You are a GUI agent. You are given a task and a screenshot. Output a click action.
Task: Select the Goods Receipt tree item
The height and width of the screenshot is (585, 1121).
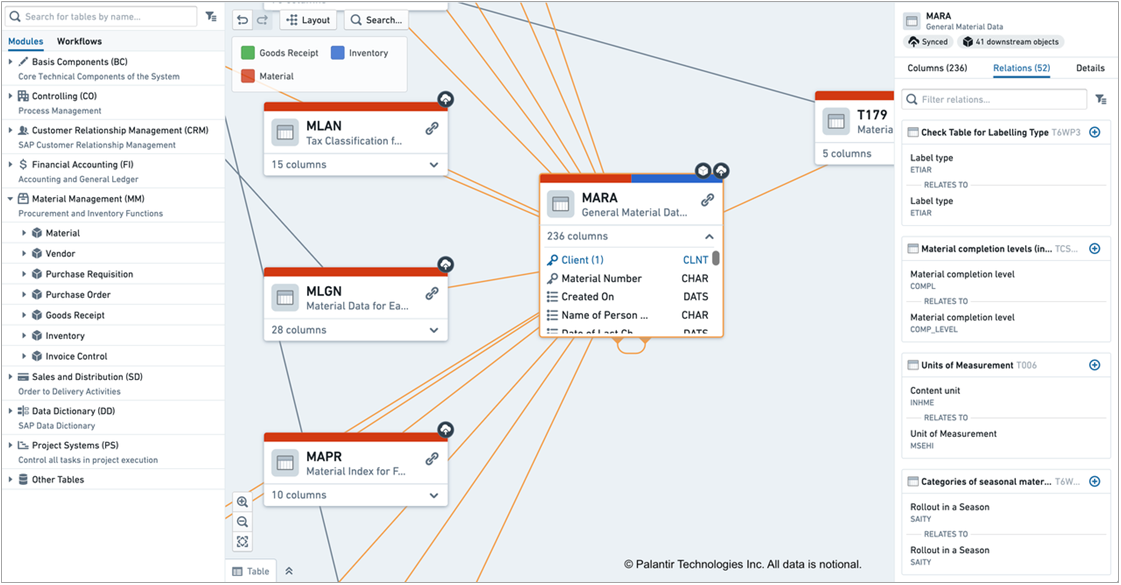75,315
